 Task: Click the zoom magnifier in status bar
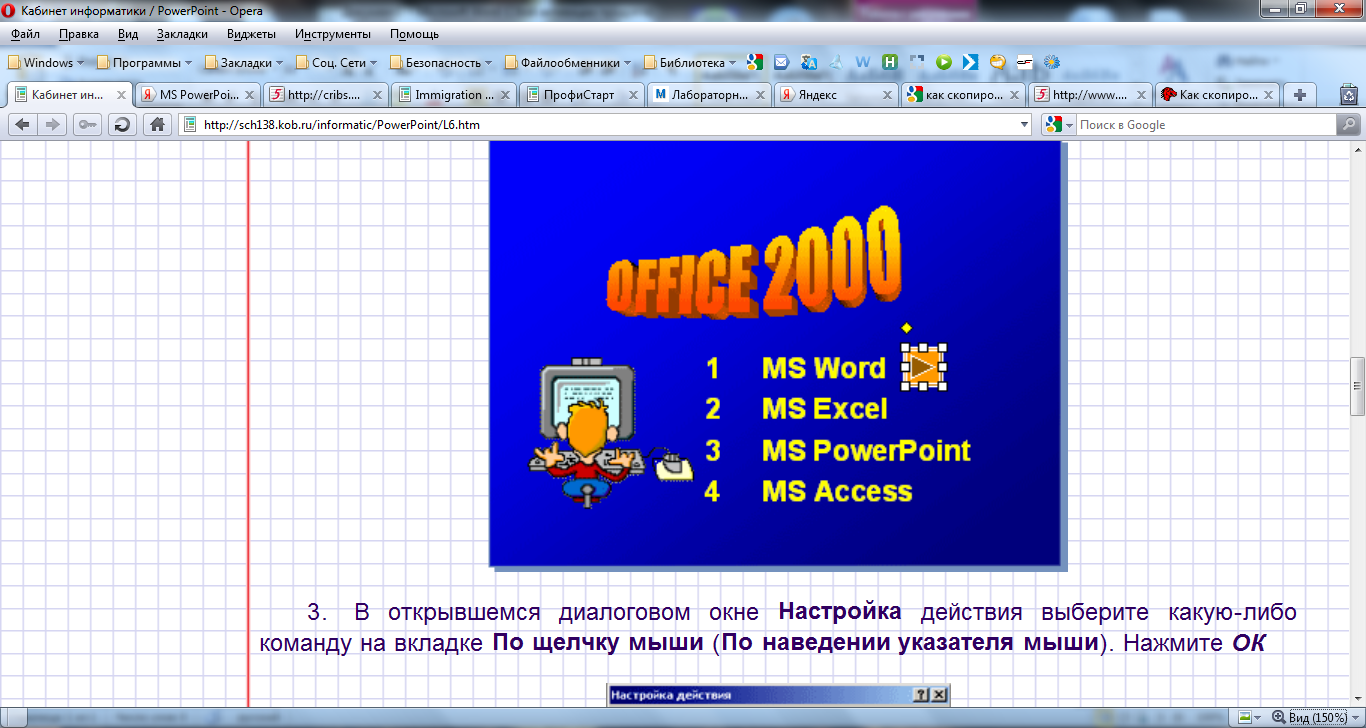(x=1278, y=718)
